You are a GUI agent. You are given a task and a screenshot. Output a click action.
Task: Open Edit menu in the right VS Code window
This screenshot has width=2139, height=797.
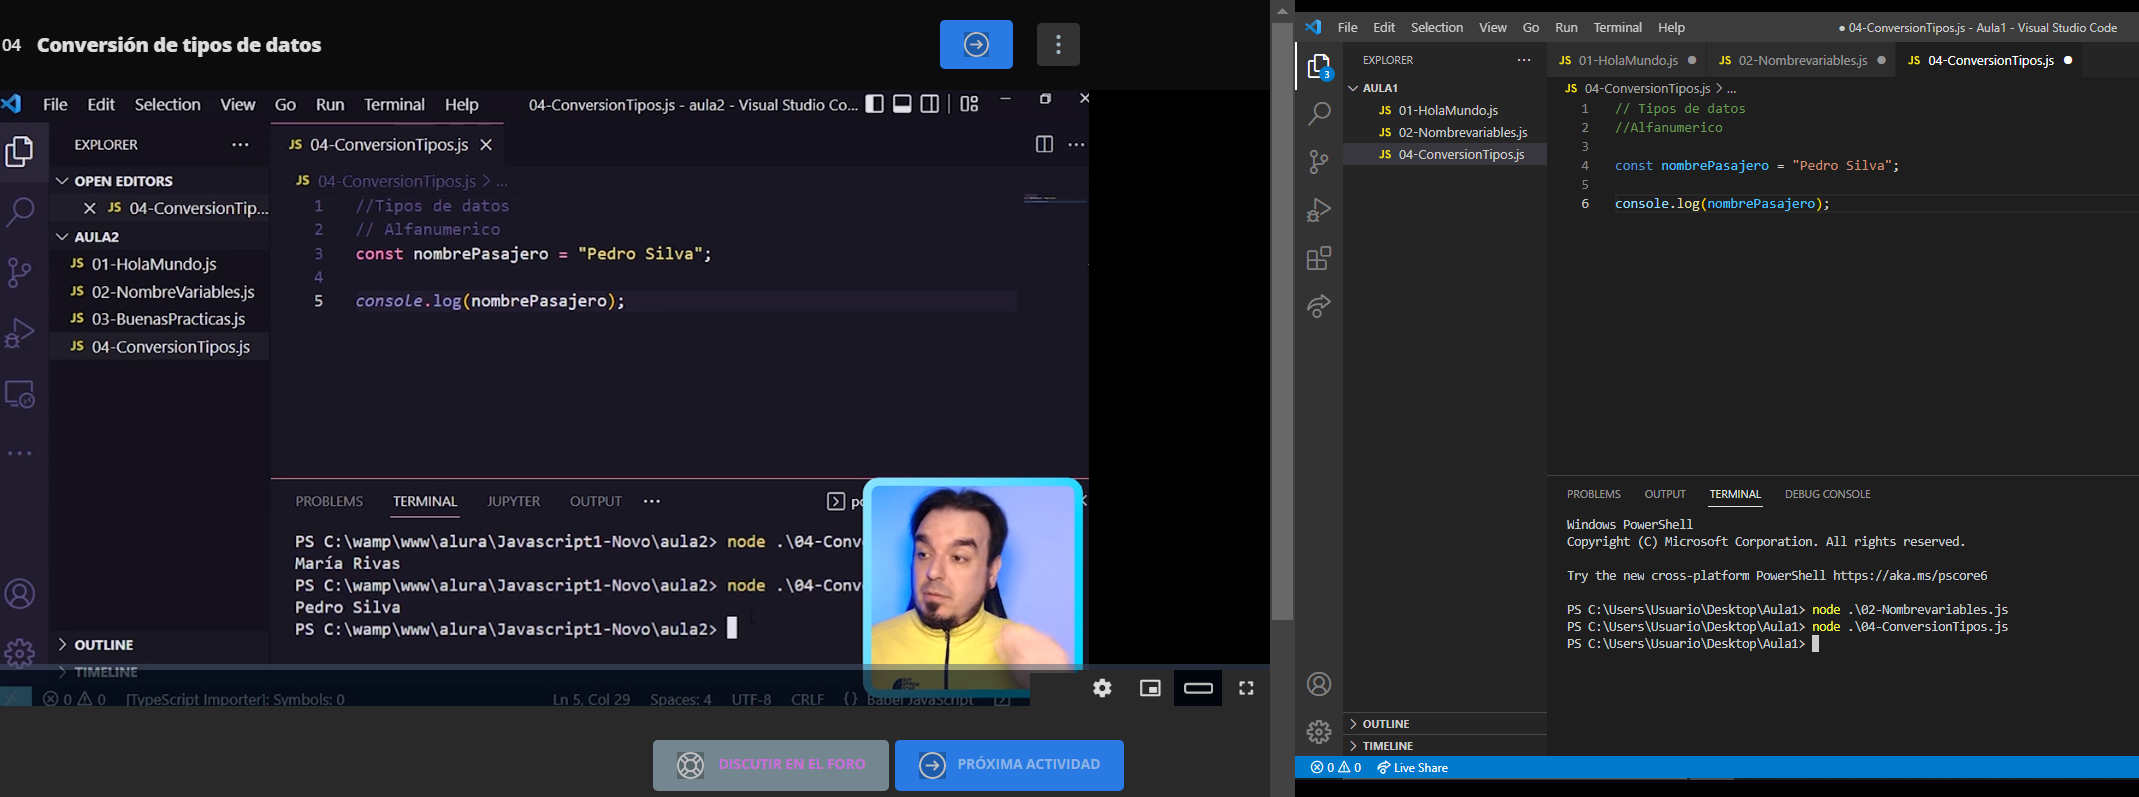(1384, 27)
